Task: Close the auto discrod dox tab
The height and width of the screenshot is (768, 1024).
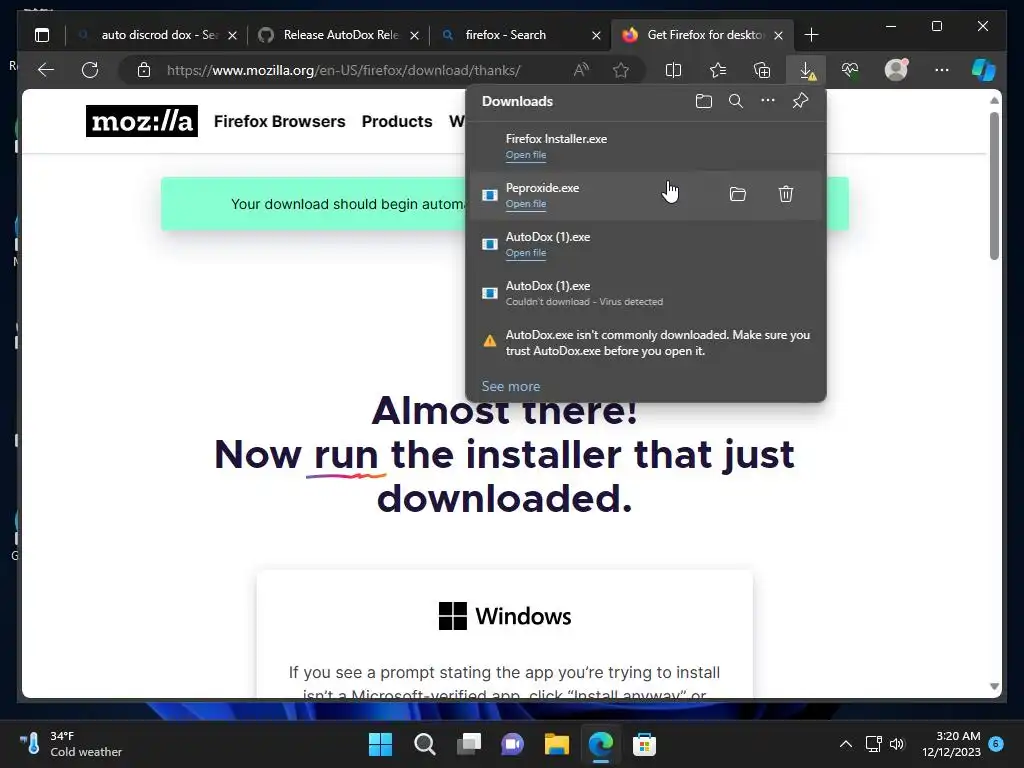Action: [x=232, y=35]
